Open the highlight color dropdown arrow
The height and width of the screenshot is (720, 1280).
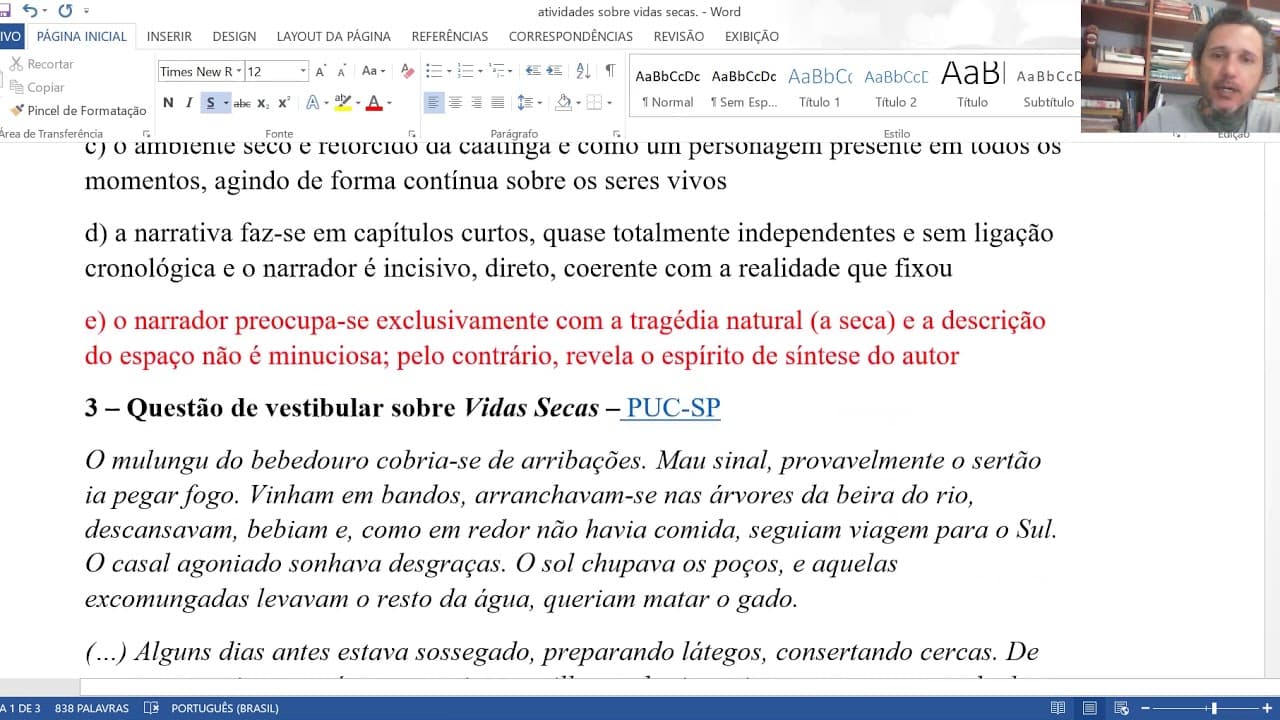coord(358,103)
